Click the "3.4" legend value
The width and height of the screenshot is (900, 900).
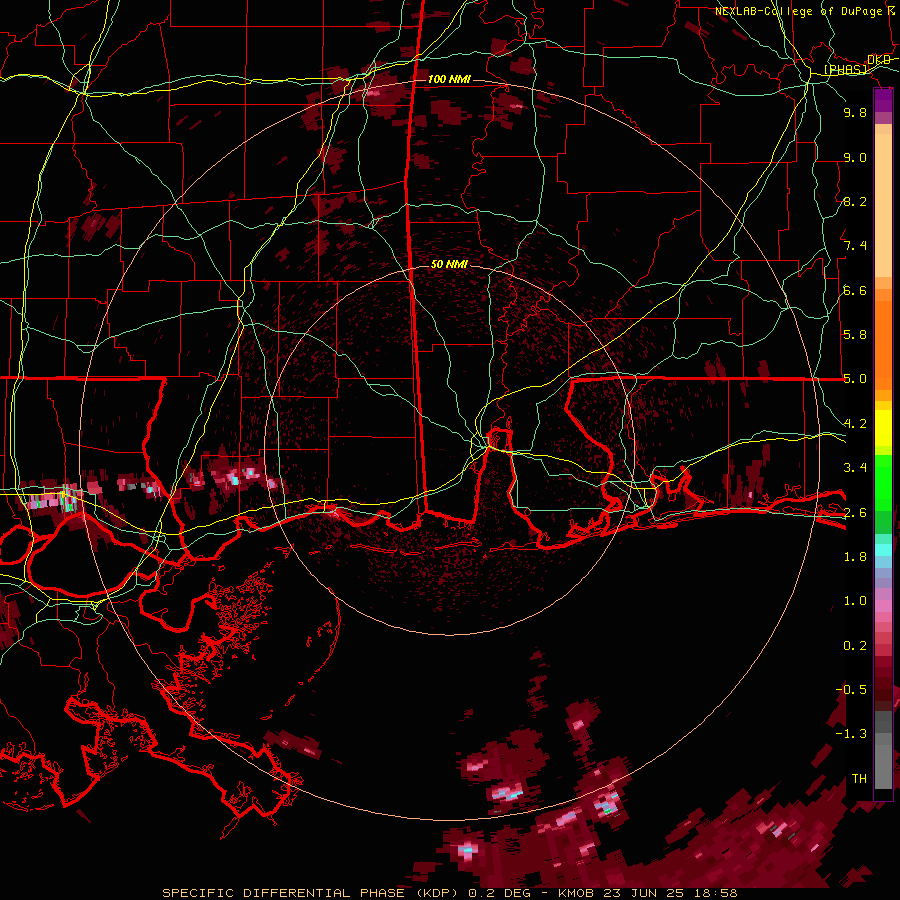855,468
